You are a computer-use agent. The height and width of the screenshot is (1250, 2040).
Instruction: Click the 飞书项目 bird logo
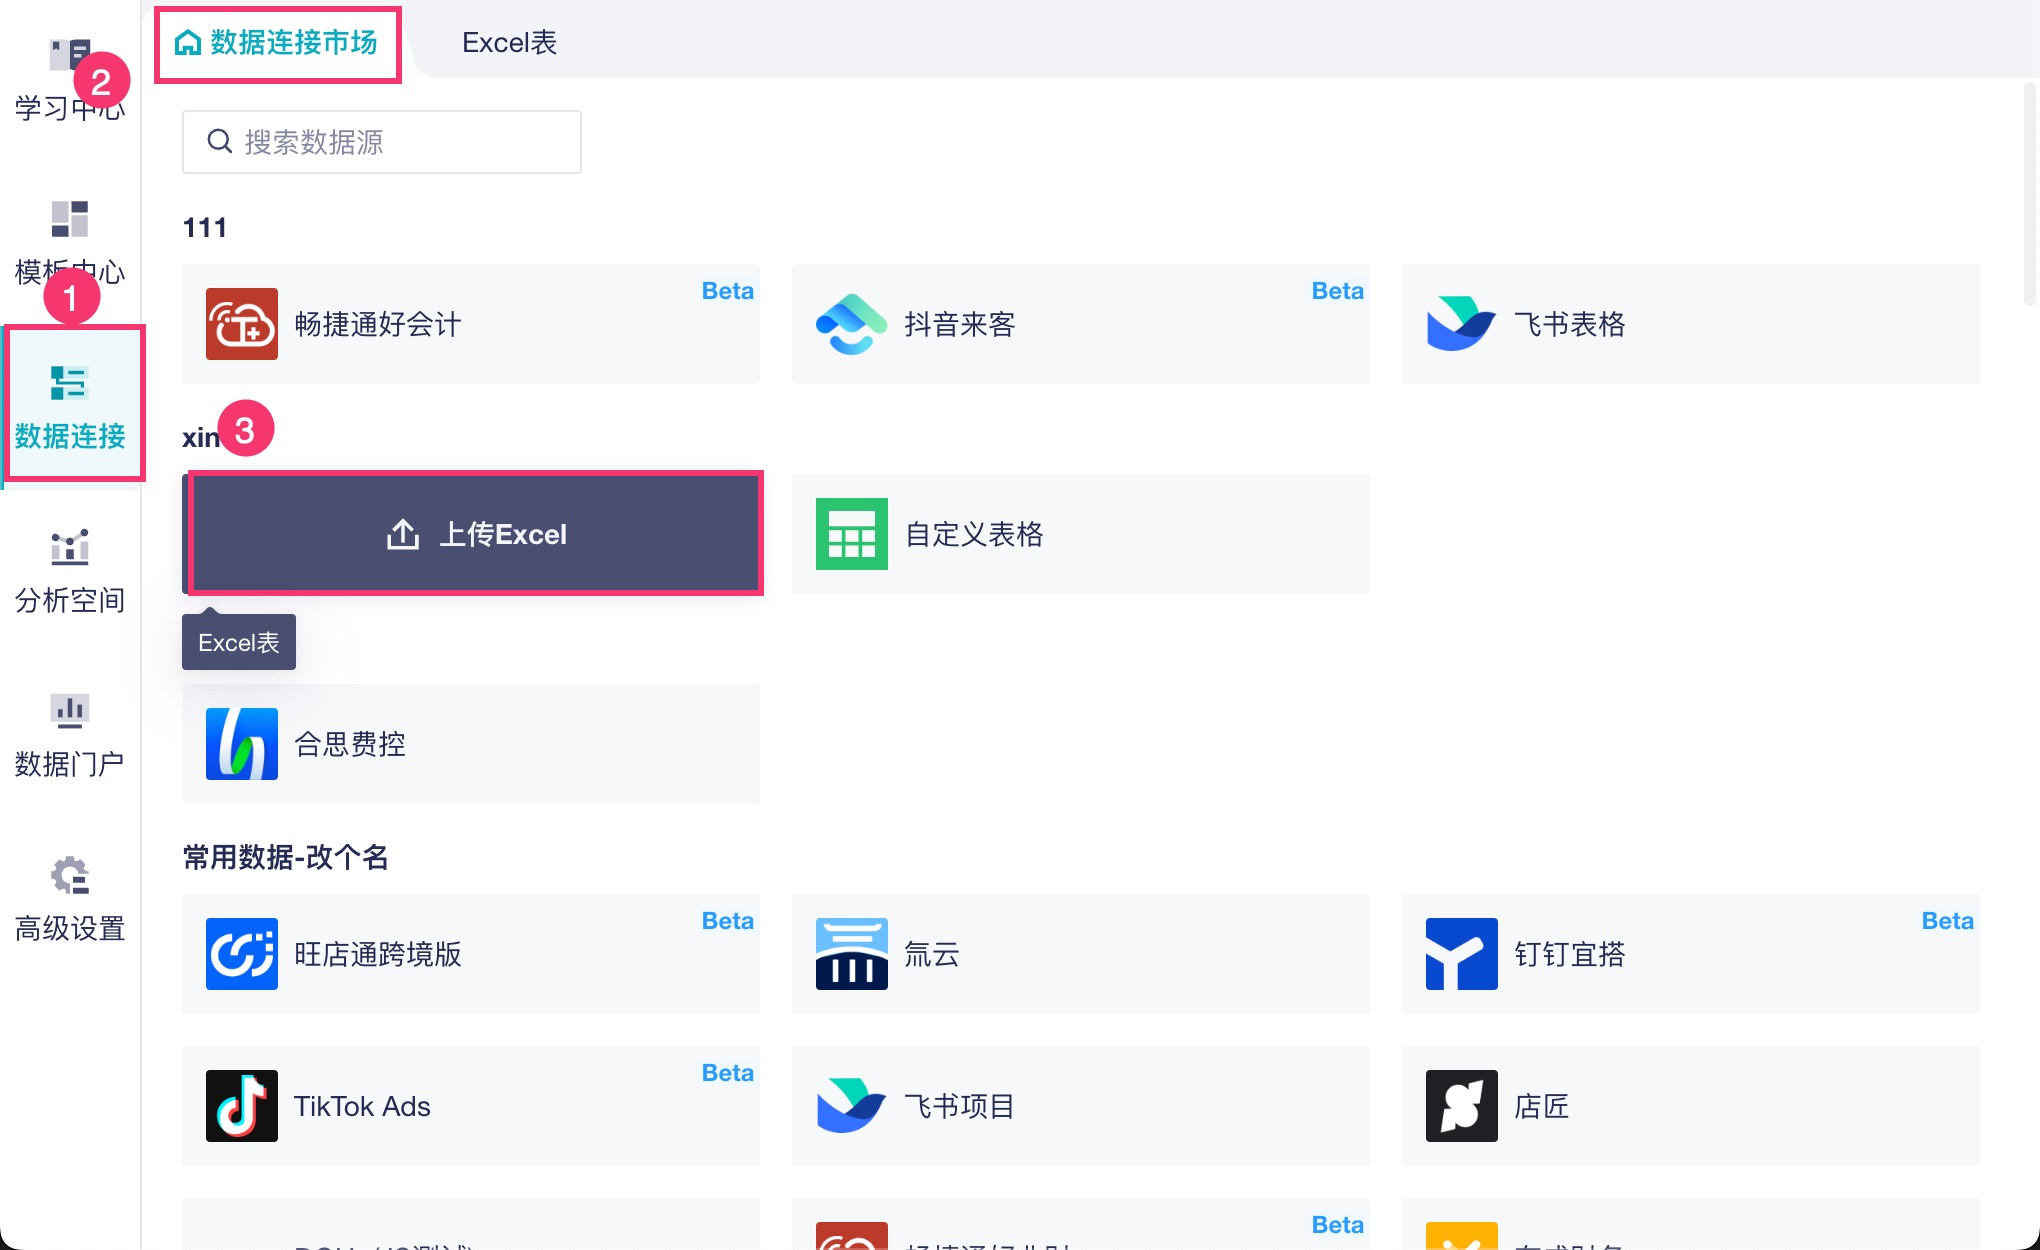[x=852, y=1106]
